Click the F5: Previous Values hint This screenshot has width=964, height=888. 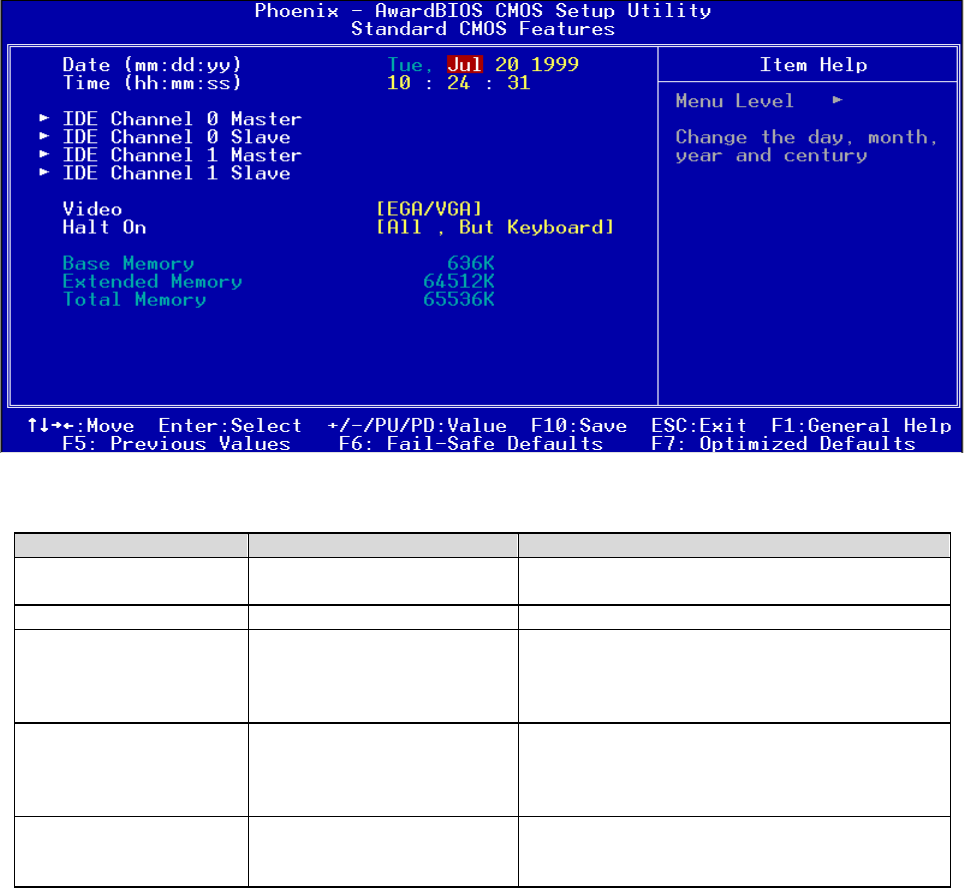pyautogui.click(x=176, y=443)
